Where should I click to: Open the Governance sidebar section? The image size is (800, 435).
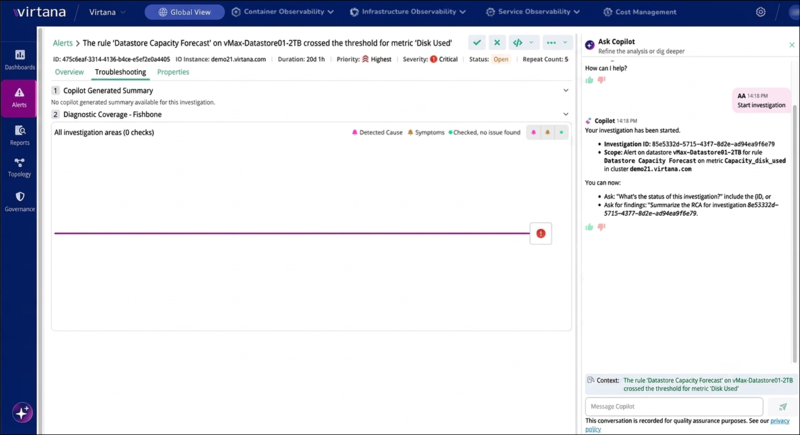pyautogui.click(x=19, y=201)
